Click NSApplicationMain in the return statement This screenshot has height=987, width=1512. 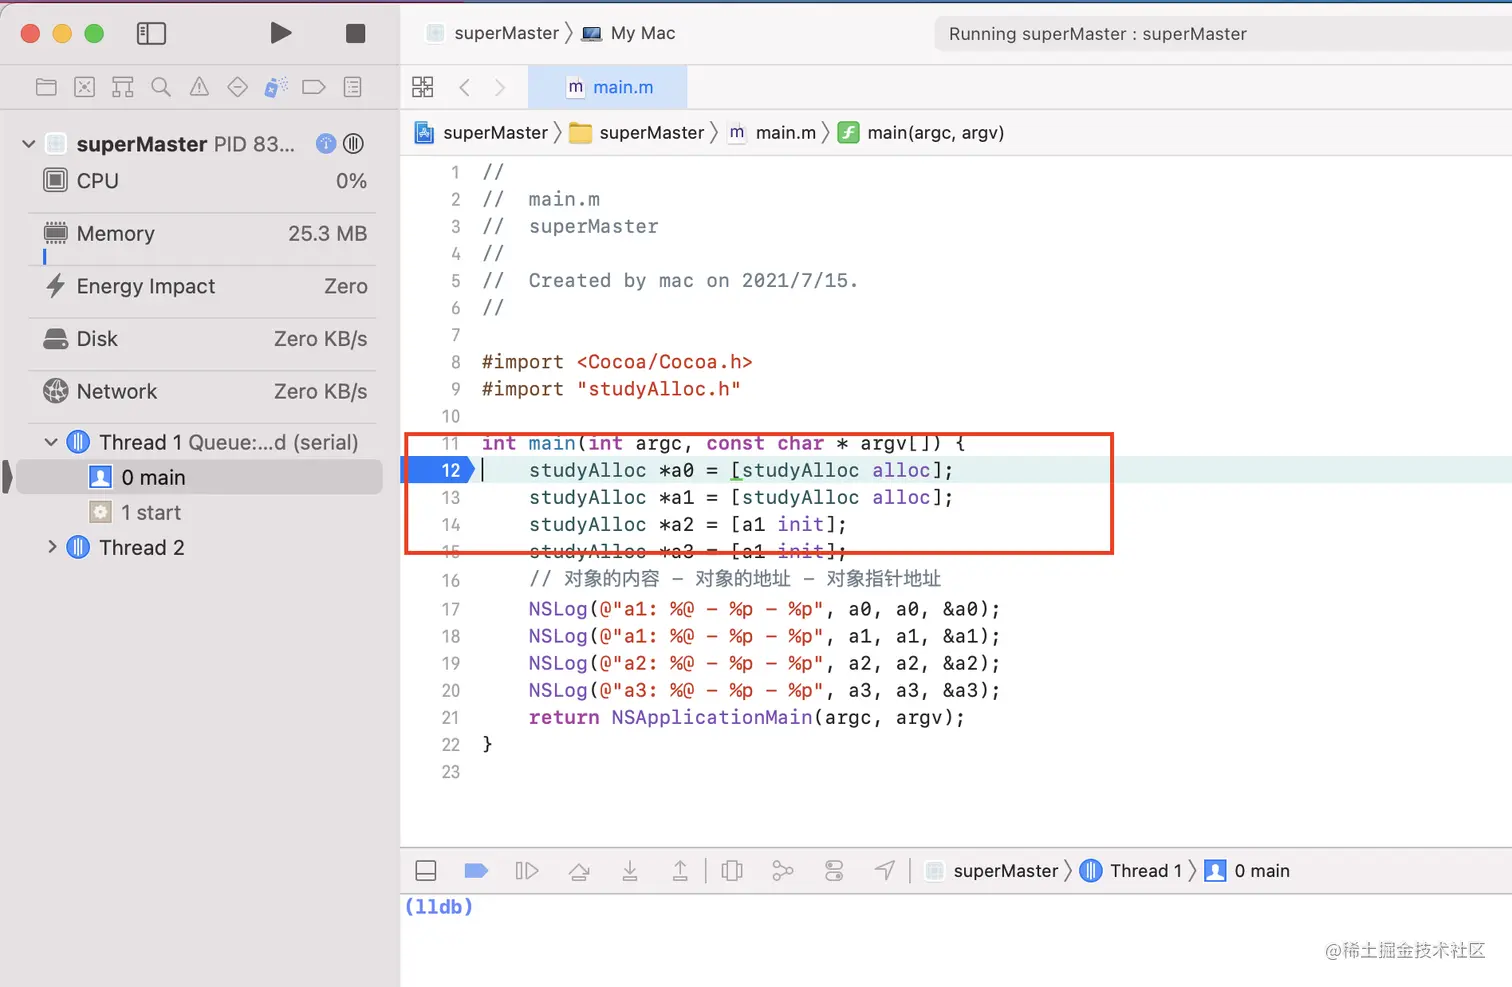point(712,717)
